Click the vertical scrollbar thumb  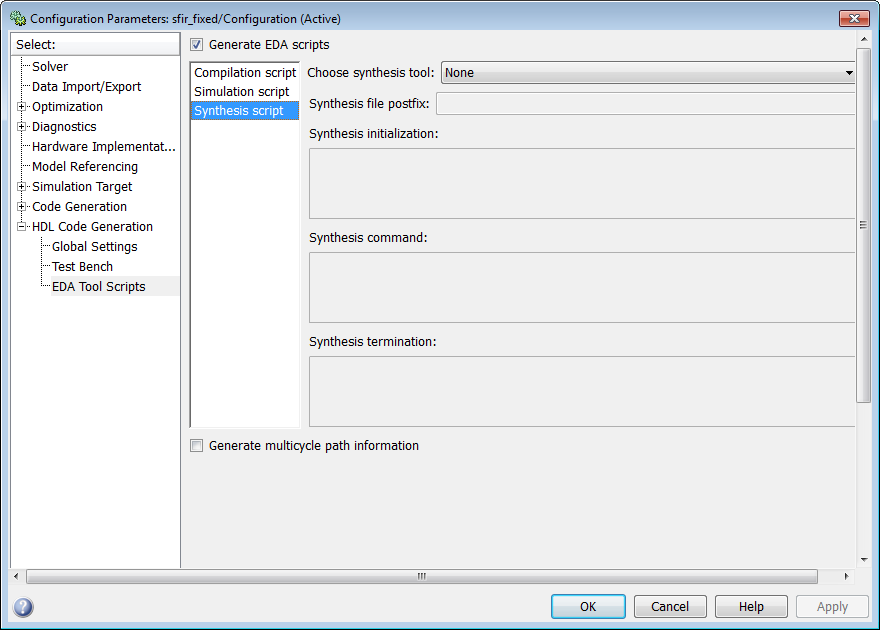[863, 225]
